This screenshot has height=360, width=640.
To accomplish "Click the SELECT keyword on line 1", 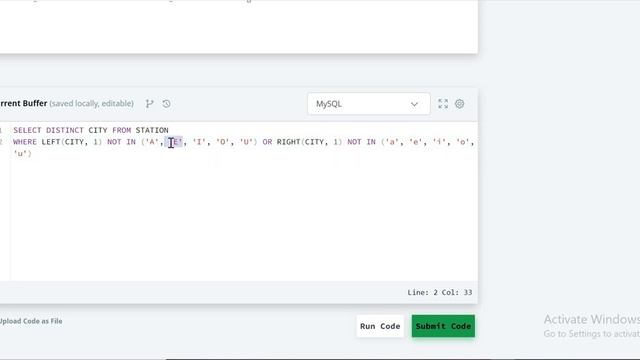I will click(27, 130).
